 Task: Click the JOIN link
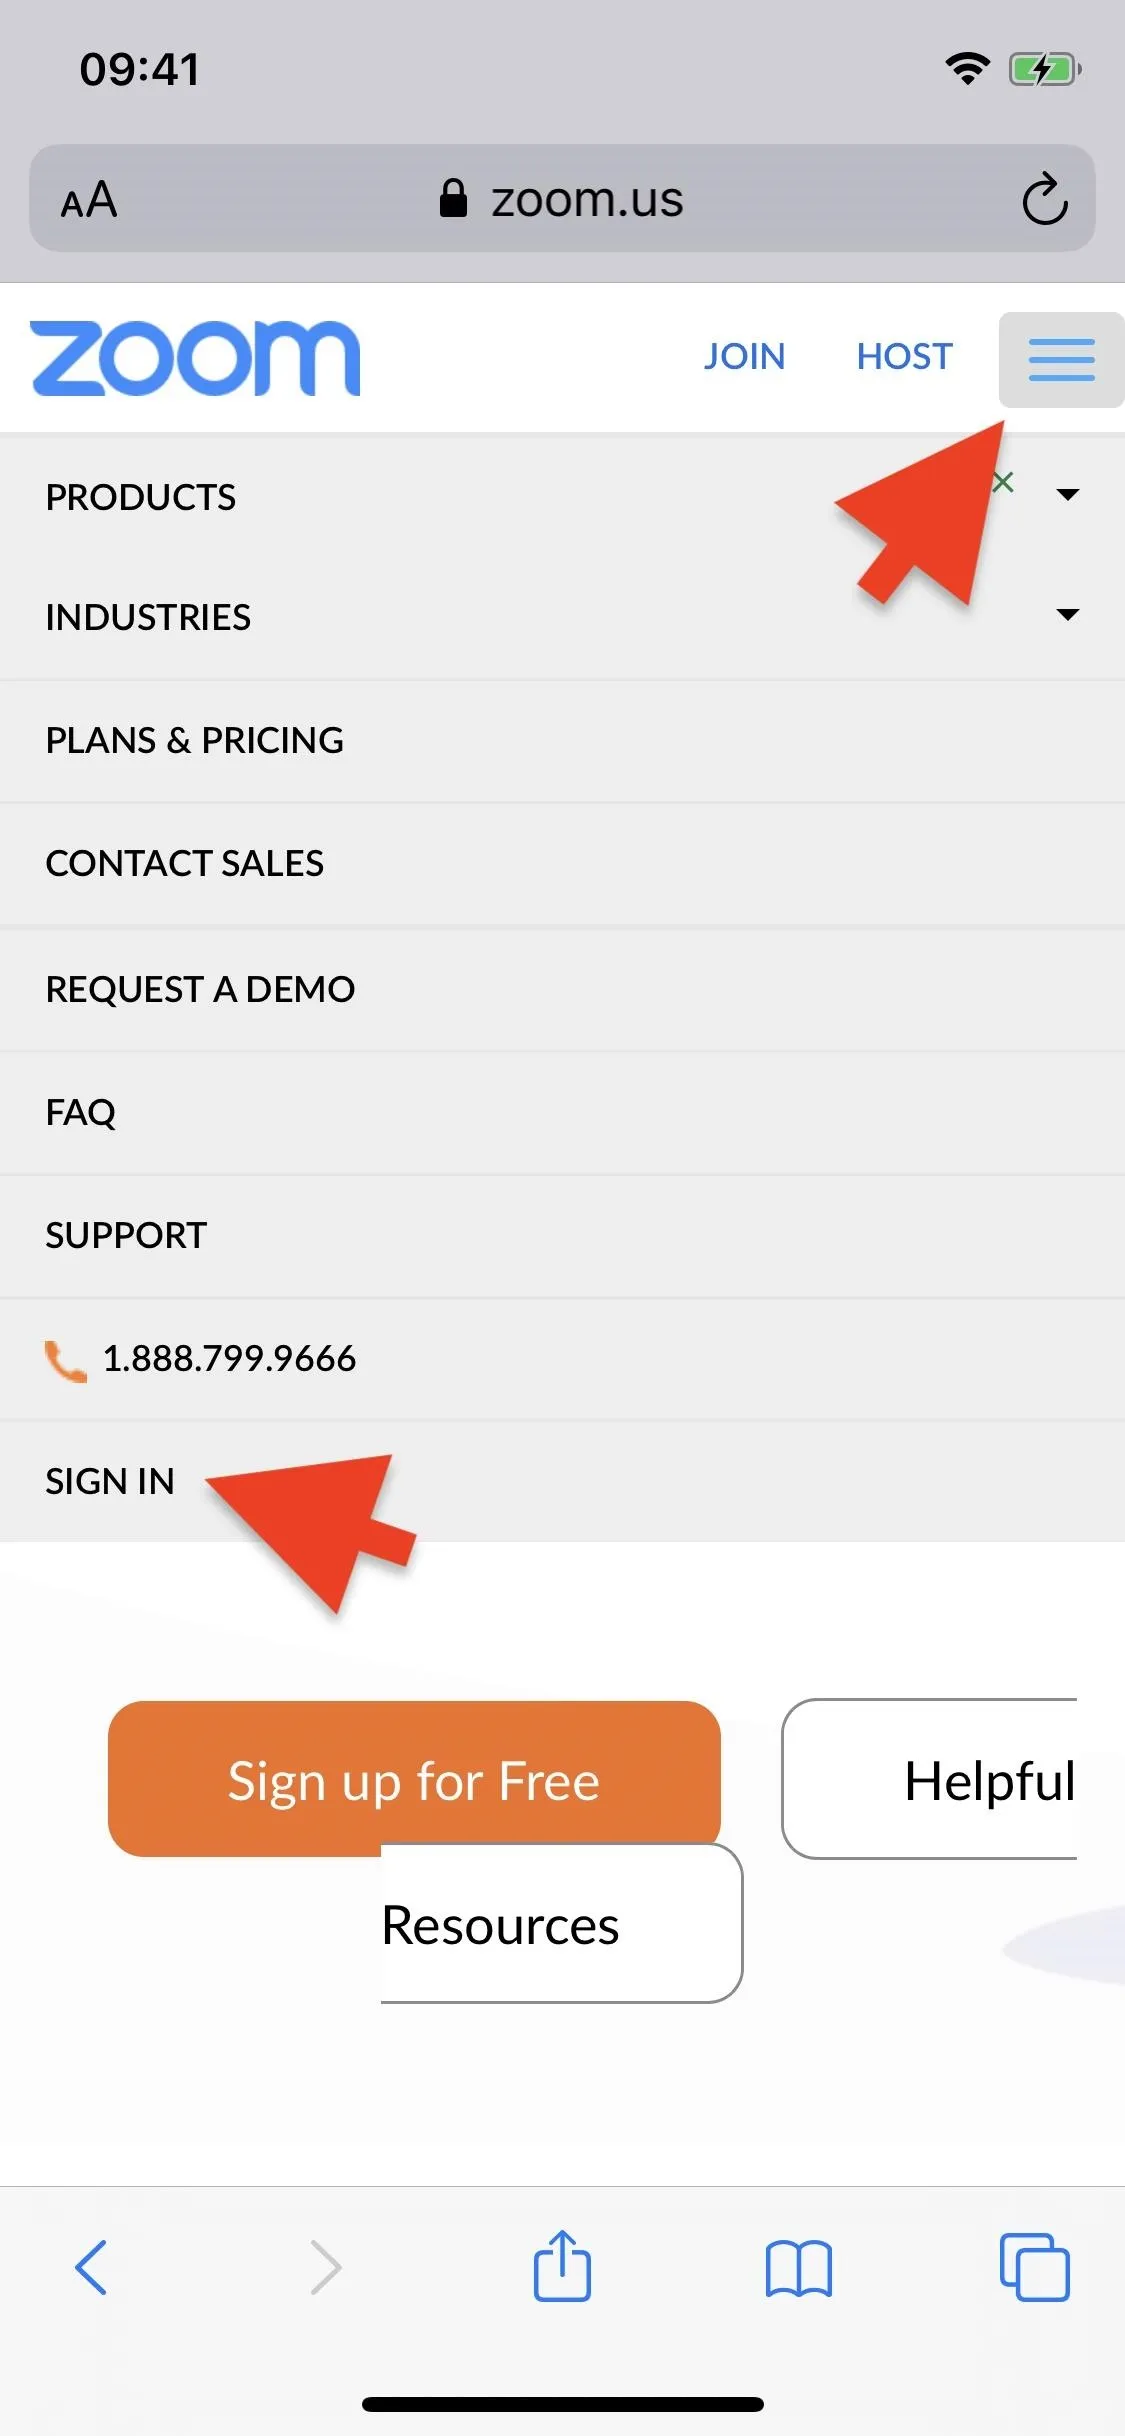click(x=744, y=357)
